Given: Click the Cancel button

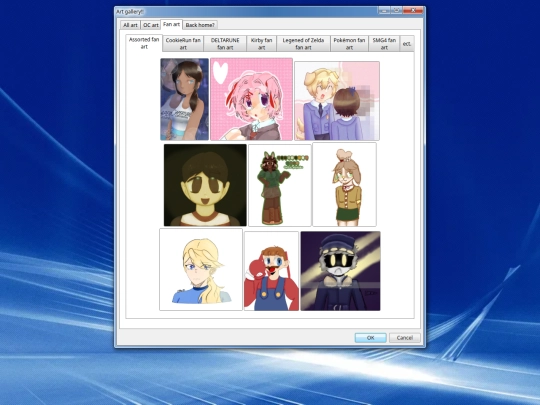Looking at the screenshot, I should 405,338.
